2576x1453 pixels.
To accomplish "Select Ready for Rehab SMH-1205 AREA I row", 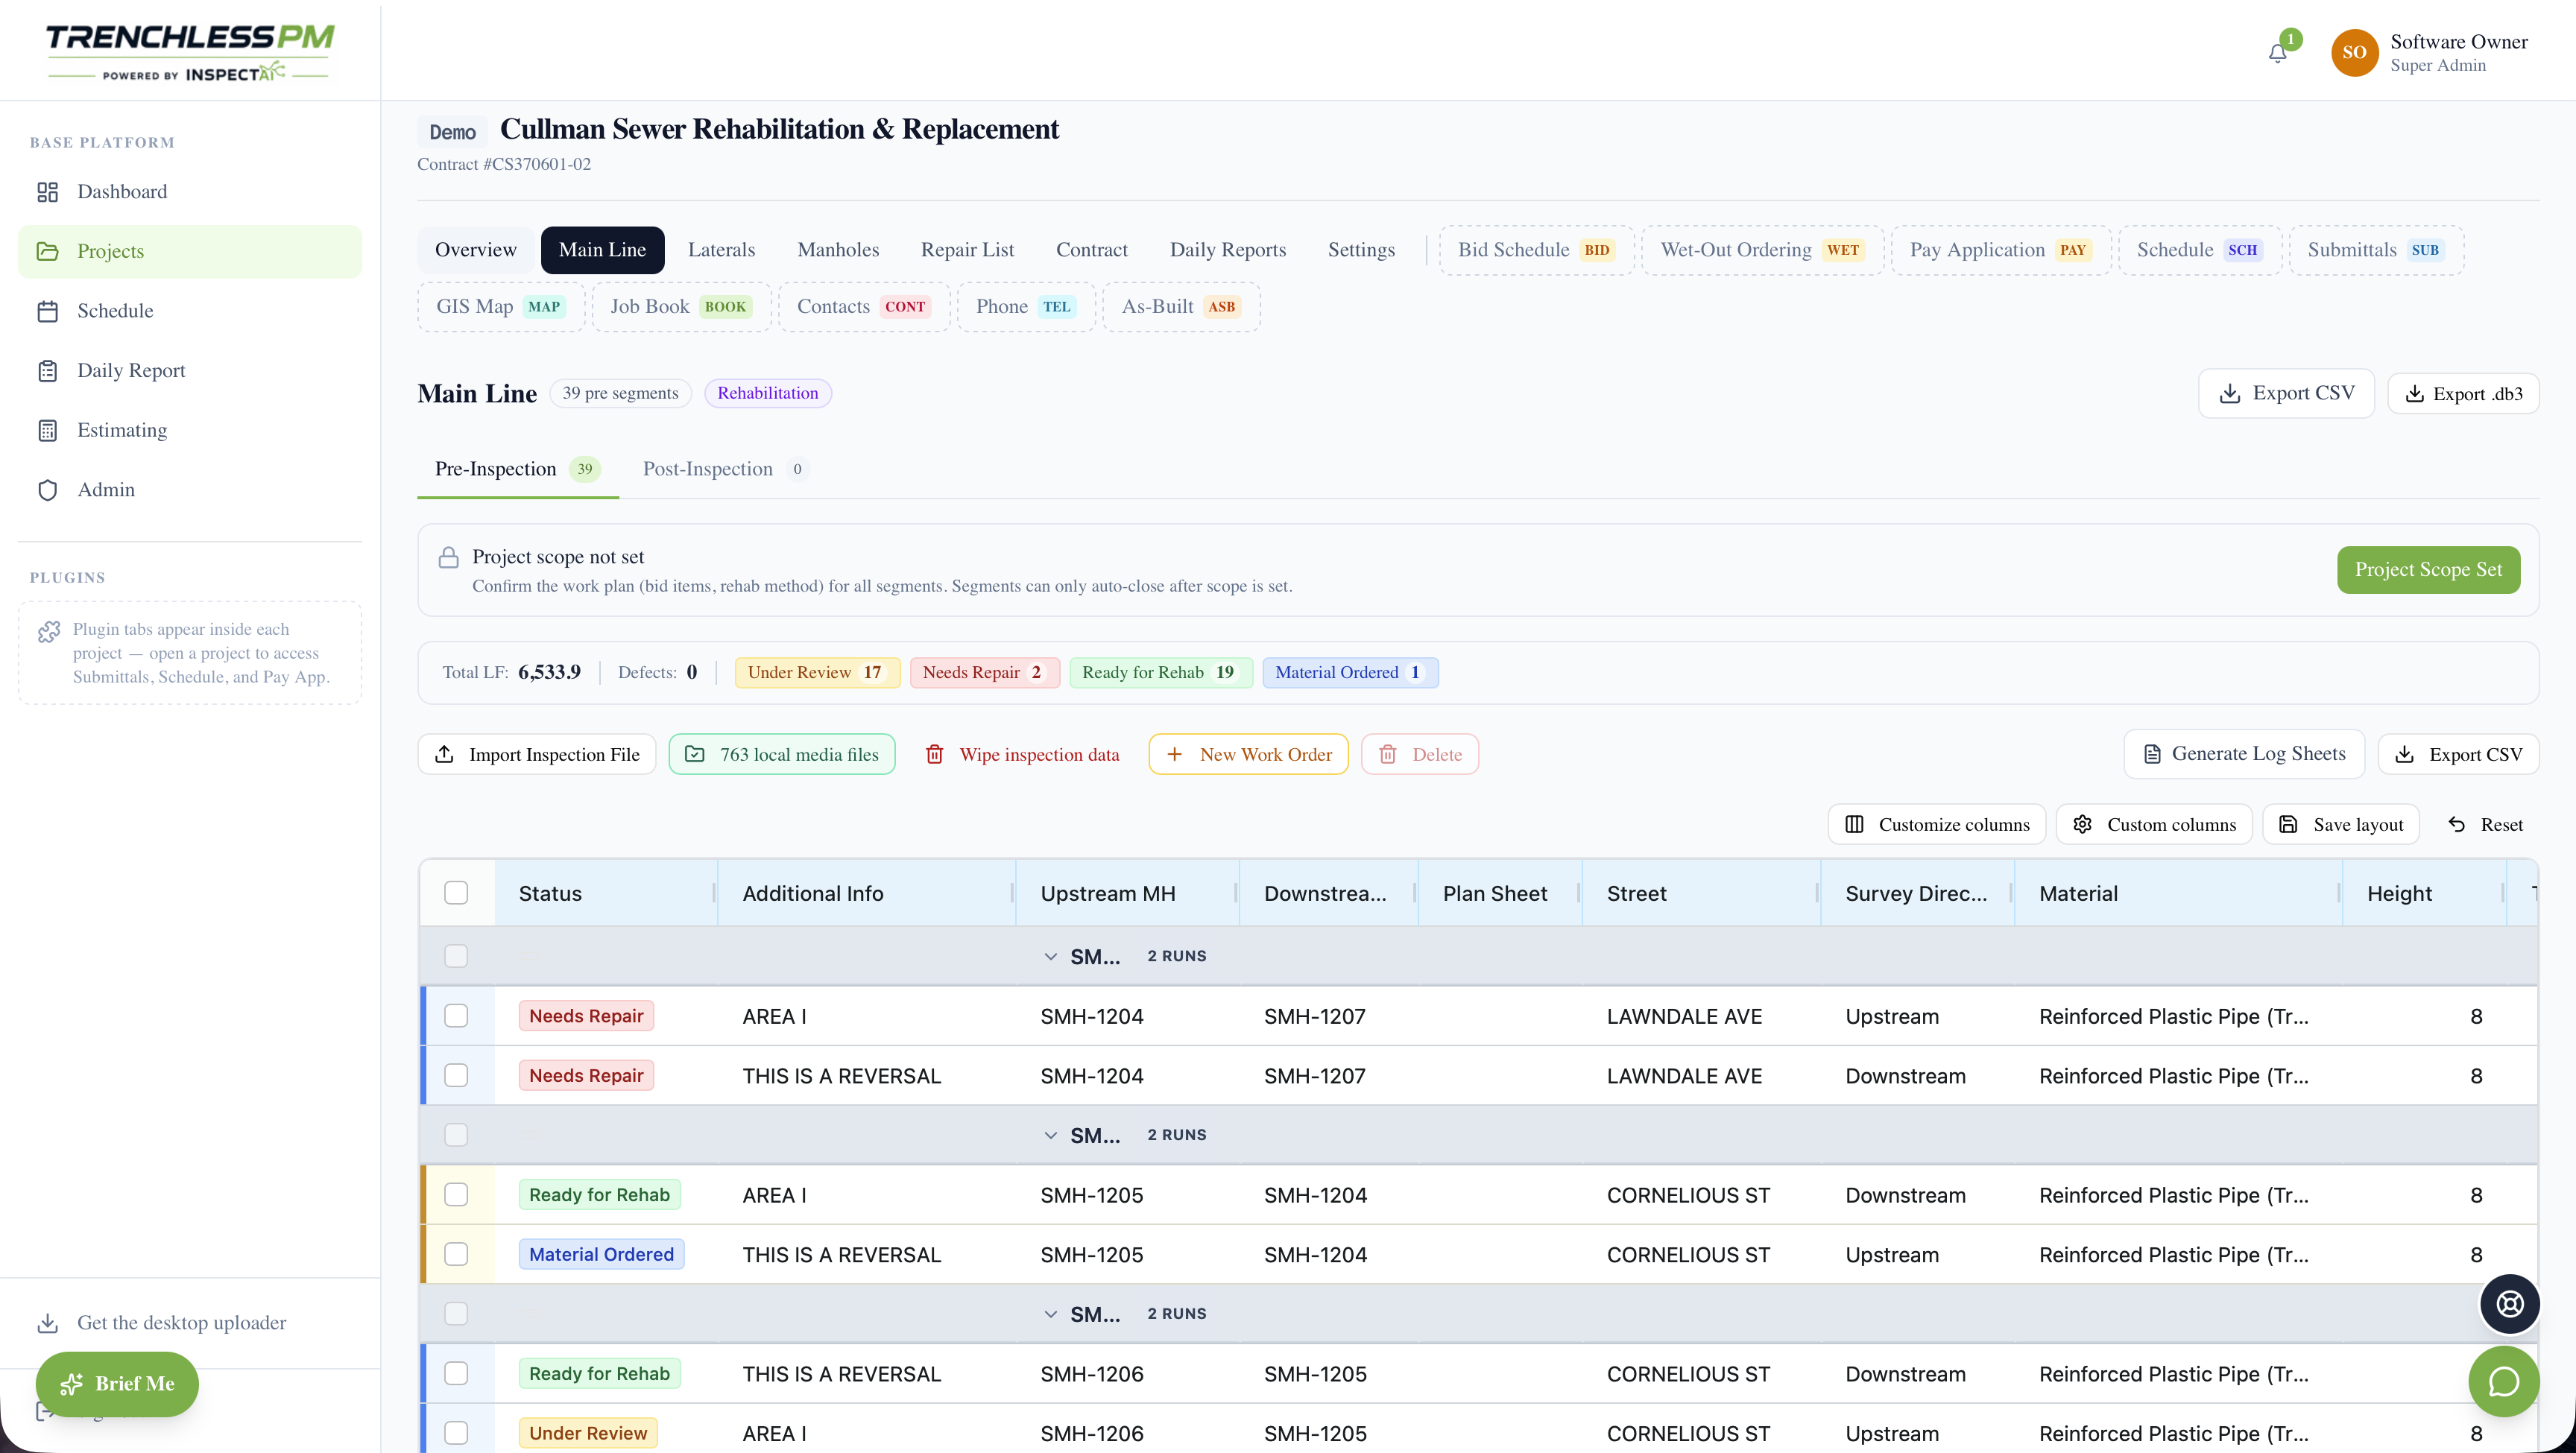I will coord(456,1195).
